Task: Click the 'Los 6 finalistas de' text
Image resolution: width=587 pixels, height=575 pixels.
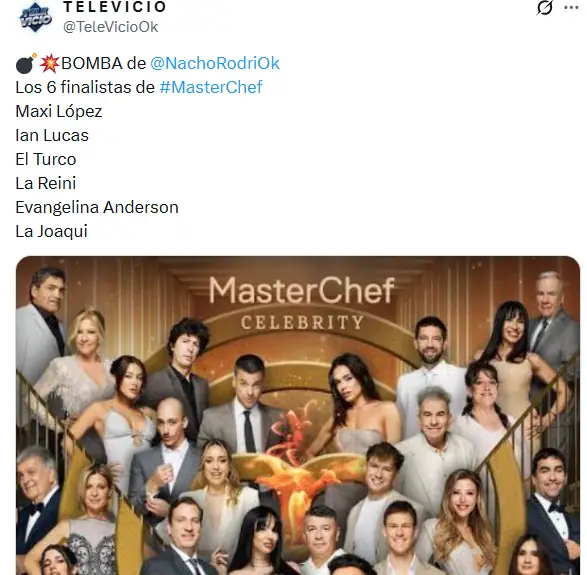Action: pyautogui.click(x=85, y=87)
